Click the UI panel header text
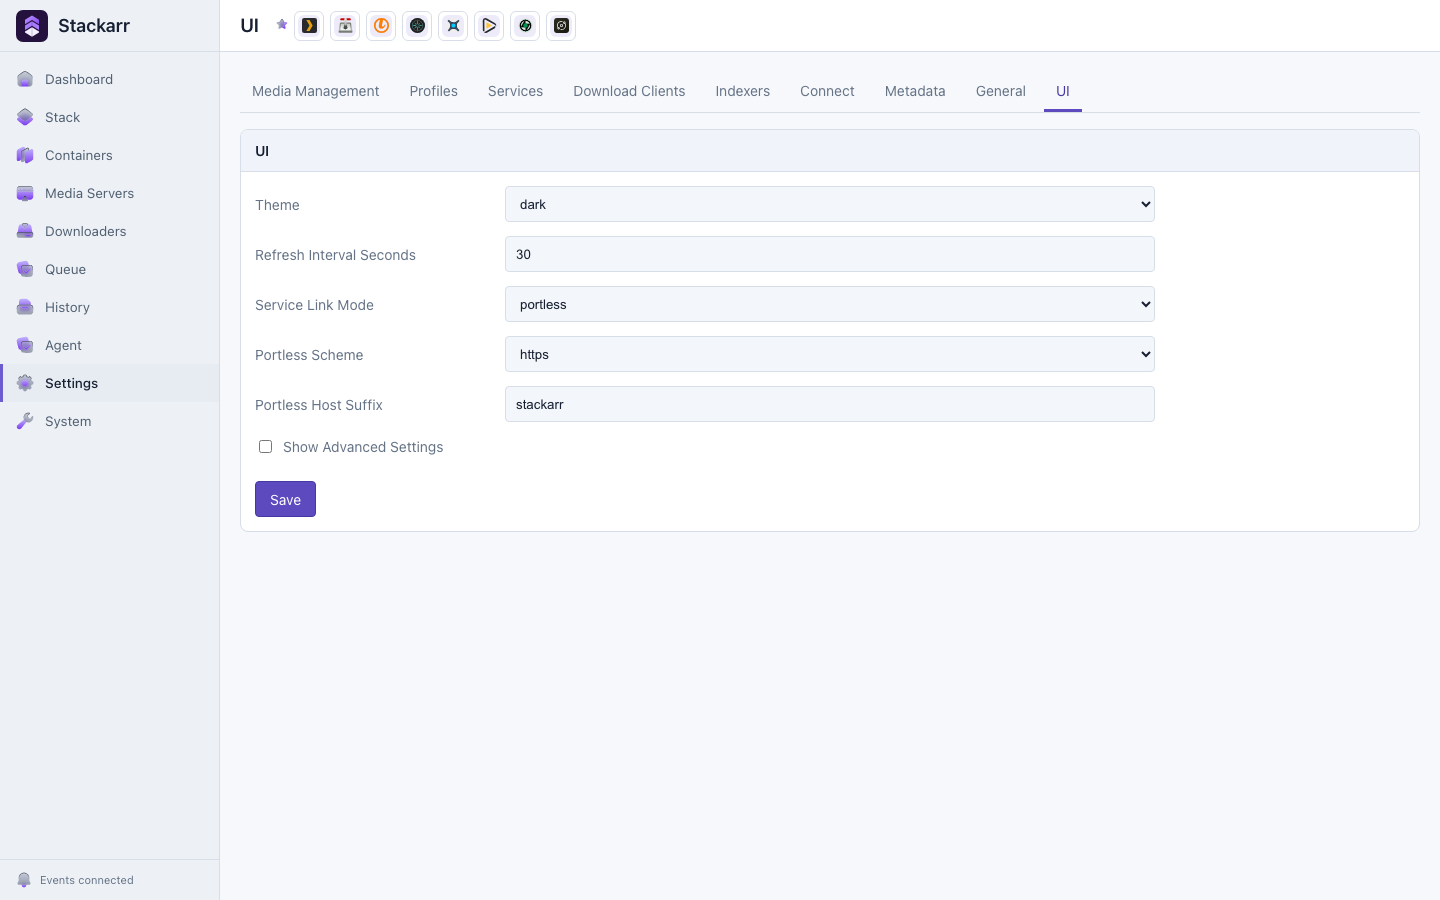Screen dimensions: 1440x900 (x=262, y=151)
